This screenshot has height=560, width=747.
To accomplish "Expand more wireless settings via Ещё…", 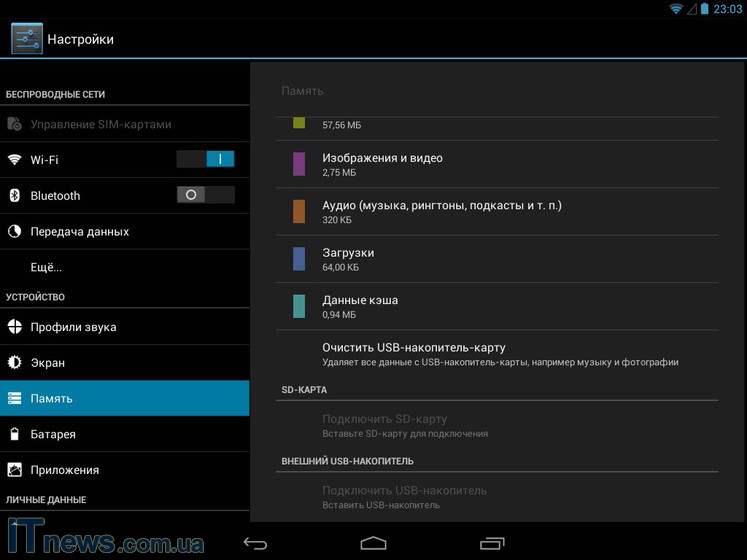I will tap(46, 267).
